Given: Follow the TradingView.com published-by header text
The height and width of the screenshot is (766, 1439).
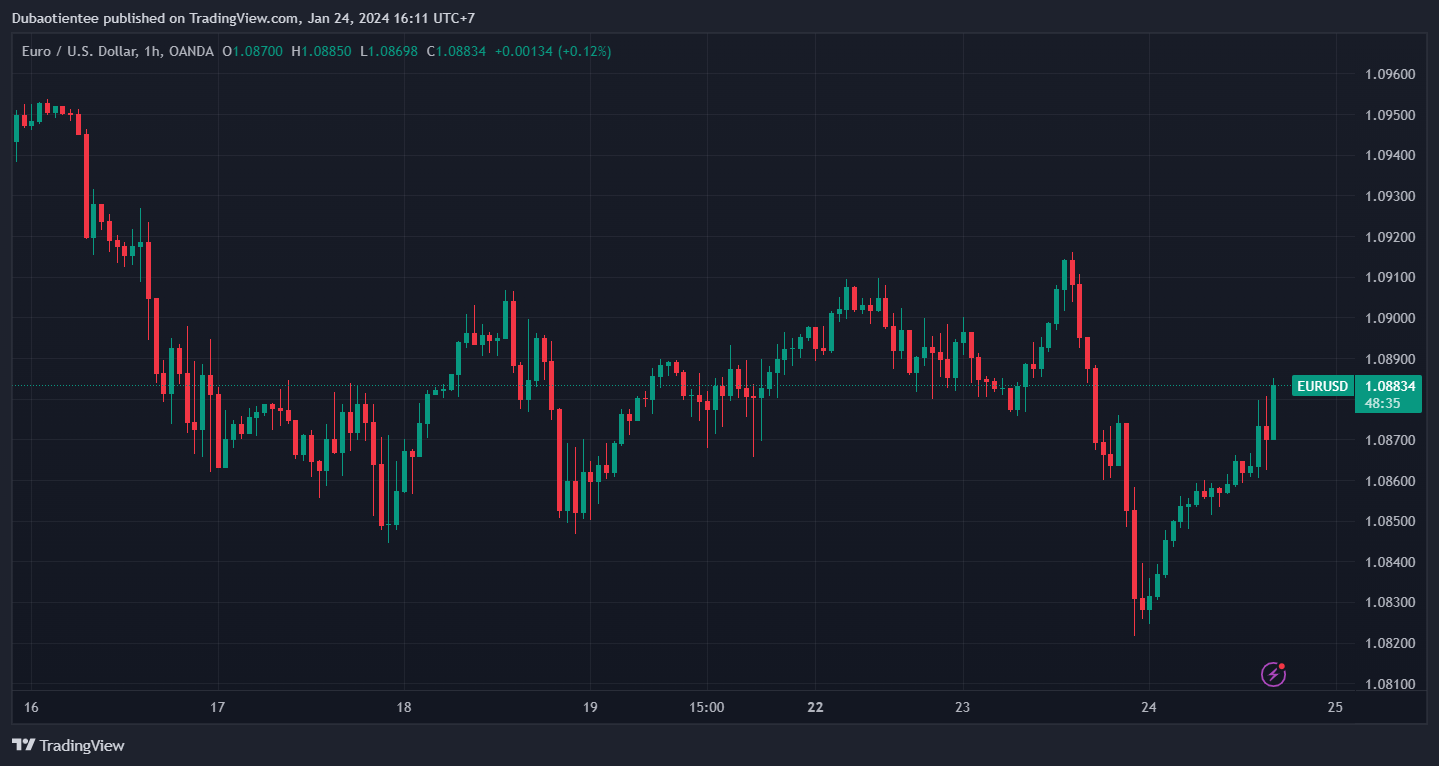Looking at the screenshot, I should tap(243, 18).
